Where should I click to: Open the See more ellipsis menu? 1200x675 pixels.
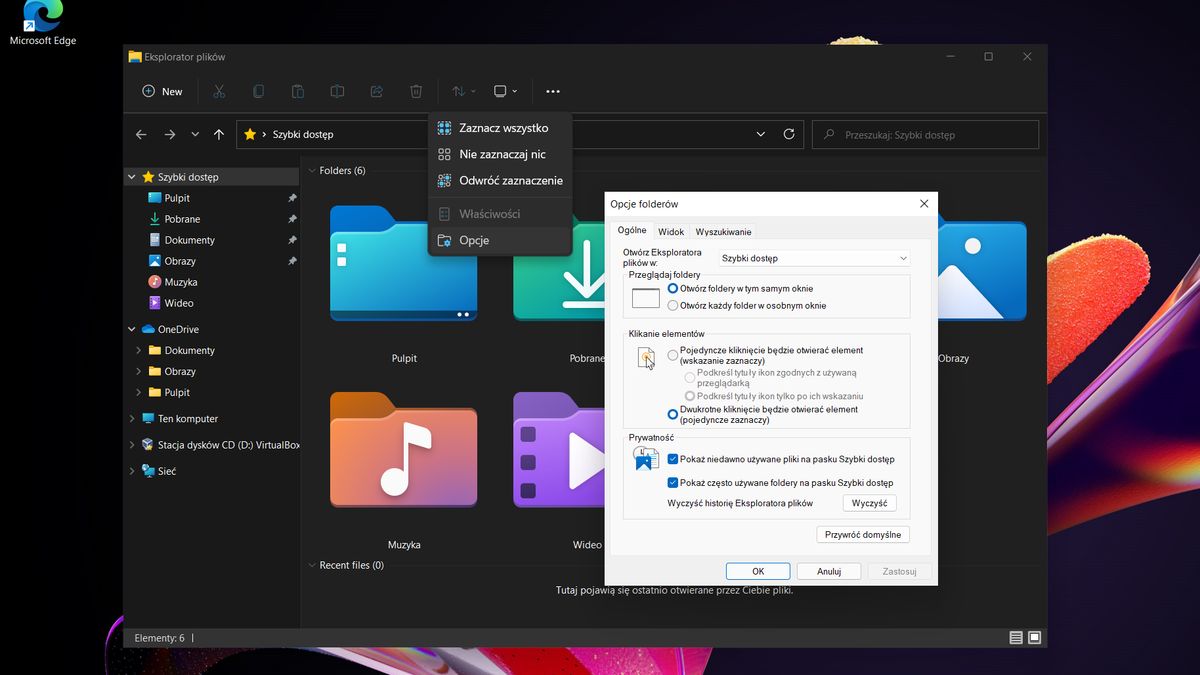pos(552,91)
